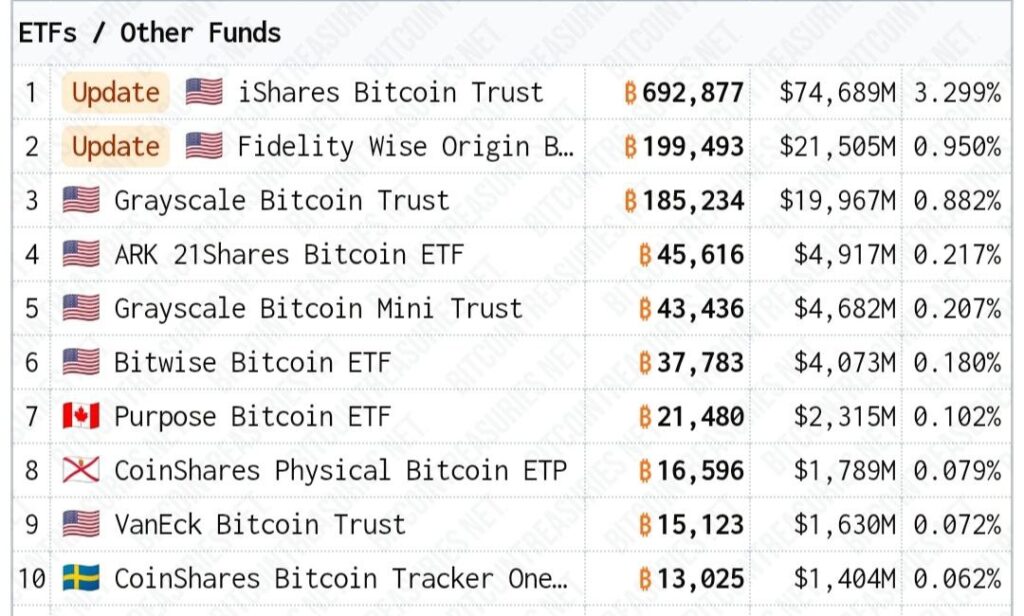This screenshot has width=1024, height=616.
Task: Open the VanEck Bitcoin Trust entry
Action: point(260,524)
